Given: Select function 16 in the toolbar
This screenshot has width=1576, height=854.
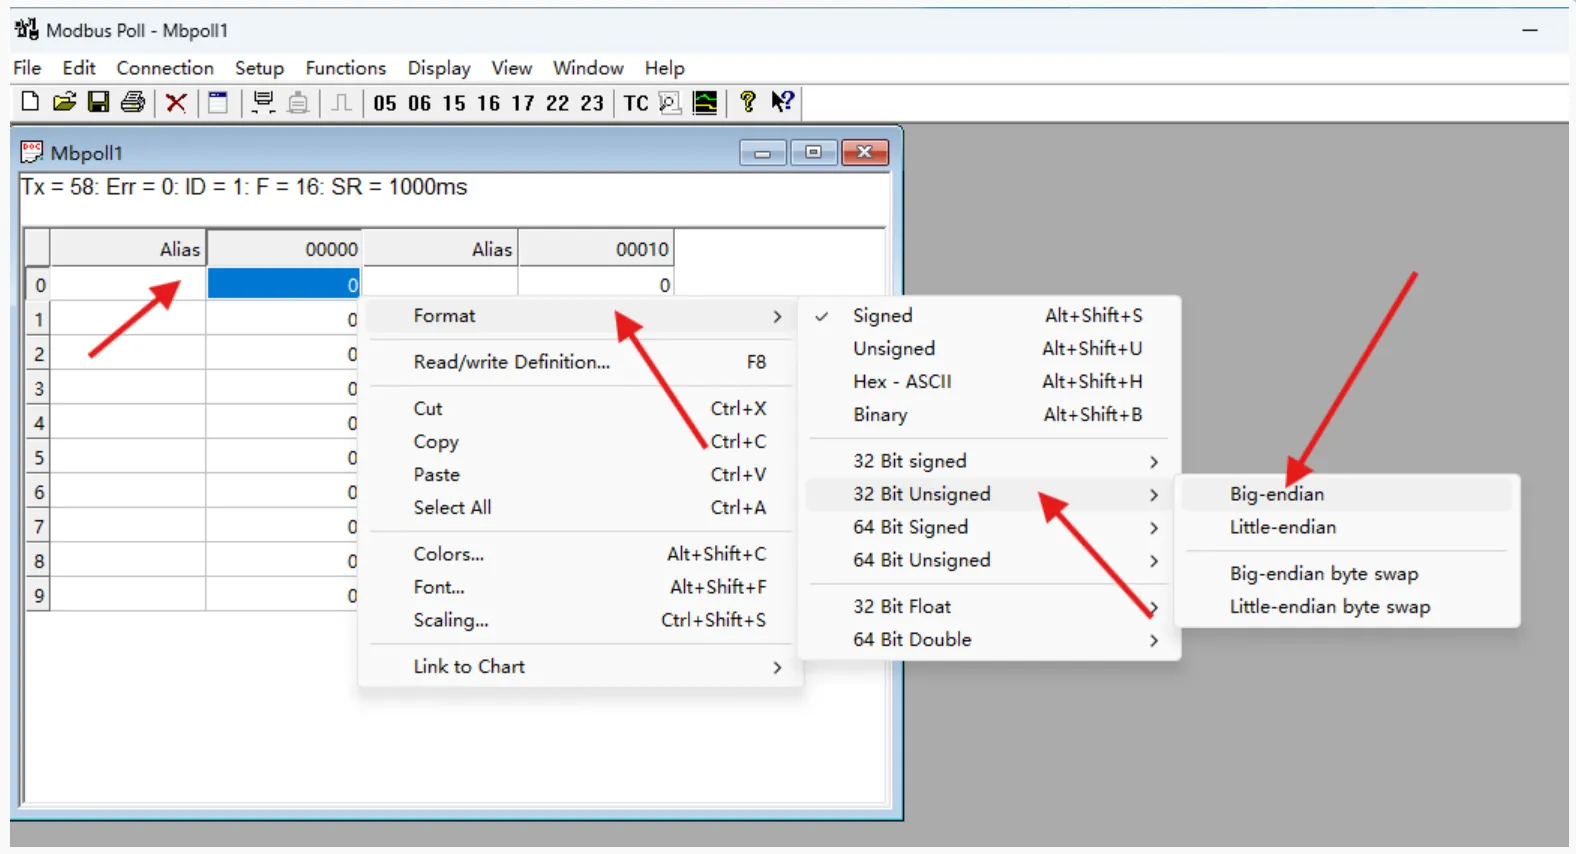Looking at the screenshot, I should click(488, 103).
